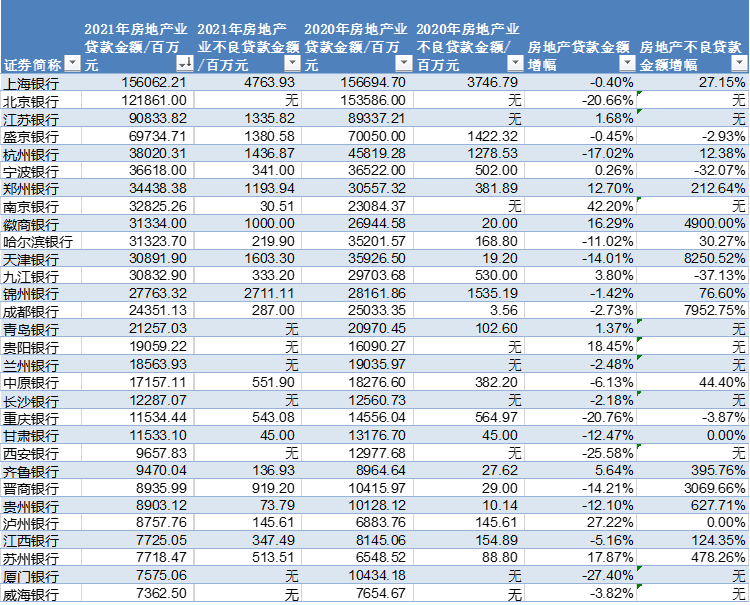Select the 锦州银行 cell
Image resolution: width=750 pixels, height=605 pixels.
42,293
